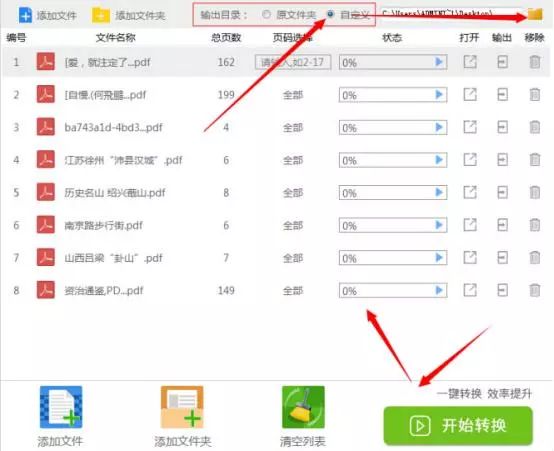Click the bottom 添加文件夹 folder icon

tap(182, 407)
